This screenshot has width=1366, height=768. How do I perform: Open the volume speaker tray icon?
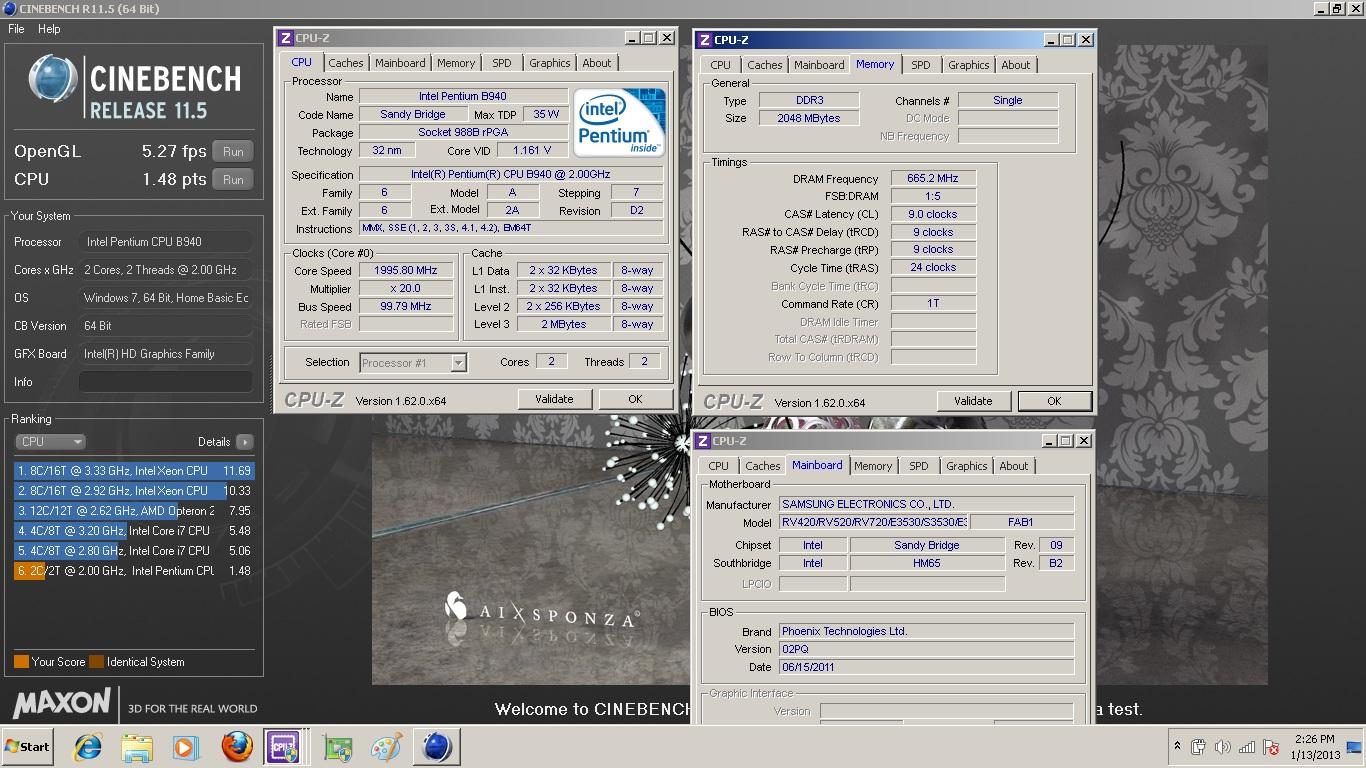point(1222,747)
